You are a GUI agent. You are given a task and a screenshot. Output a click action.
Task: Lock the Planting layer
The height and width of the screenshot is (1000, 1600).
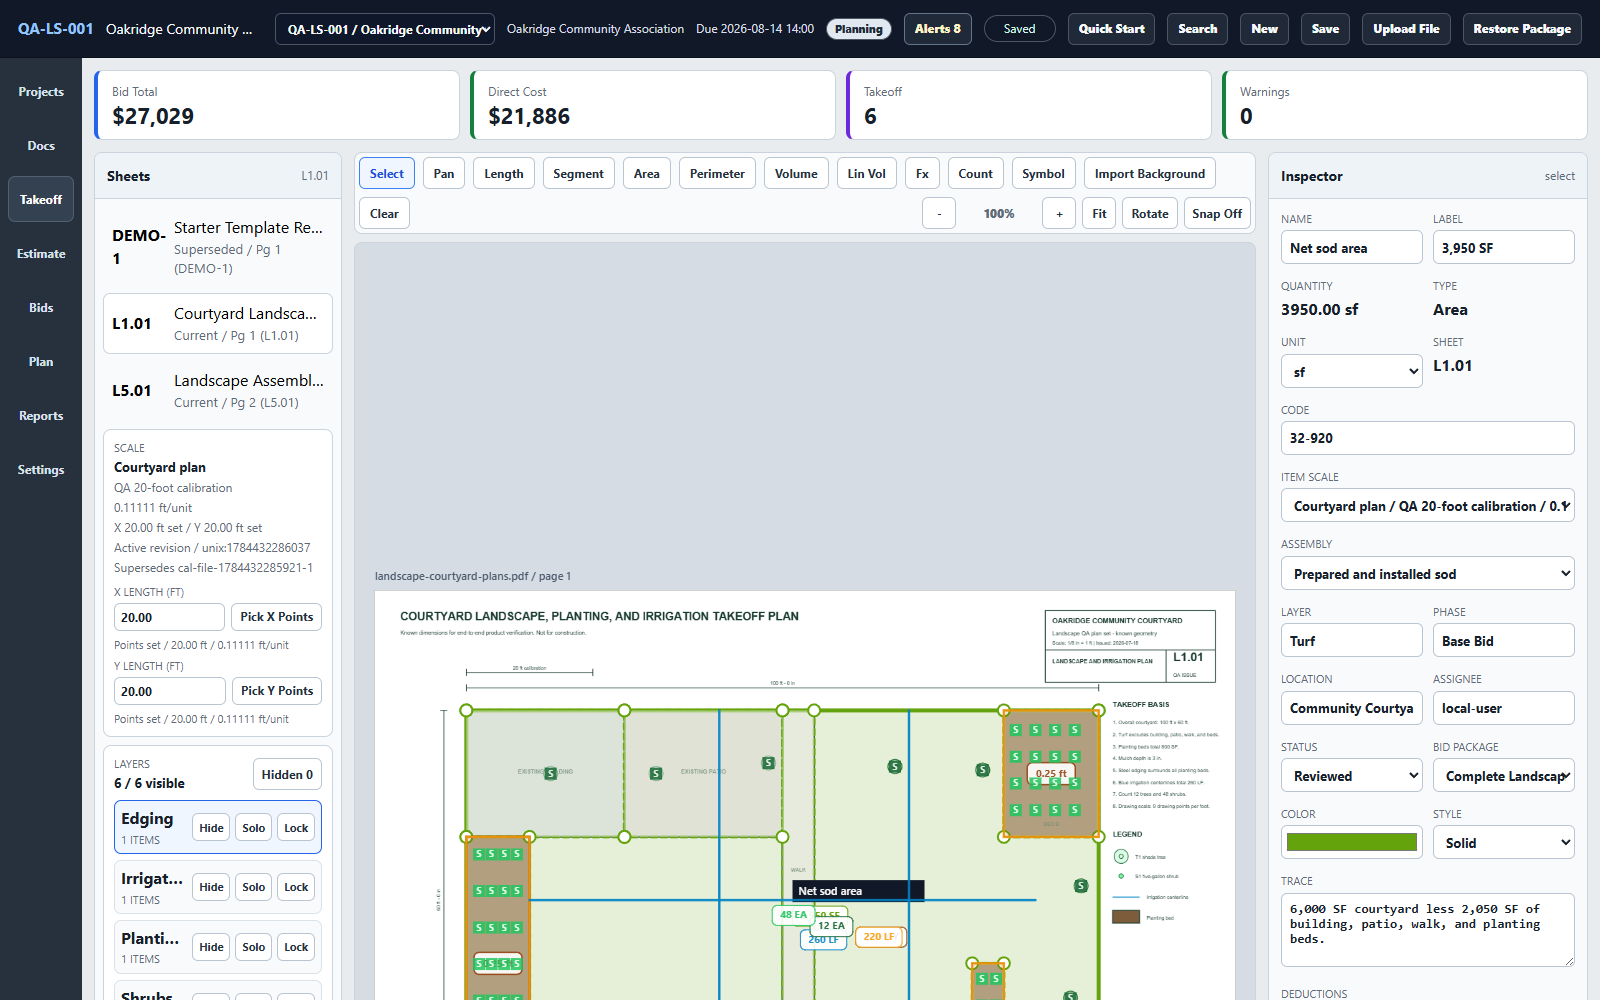tap(296, 947)
